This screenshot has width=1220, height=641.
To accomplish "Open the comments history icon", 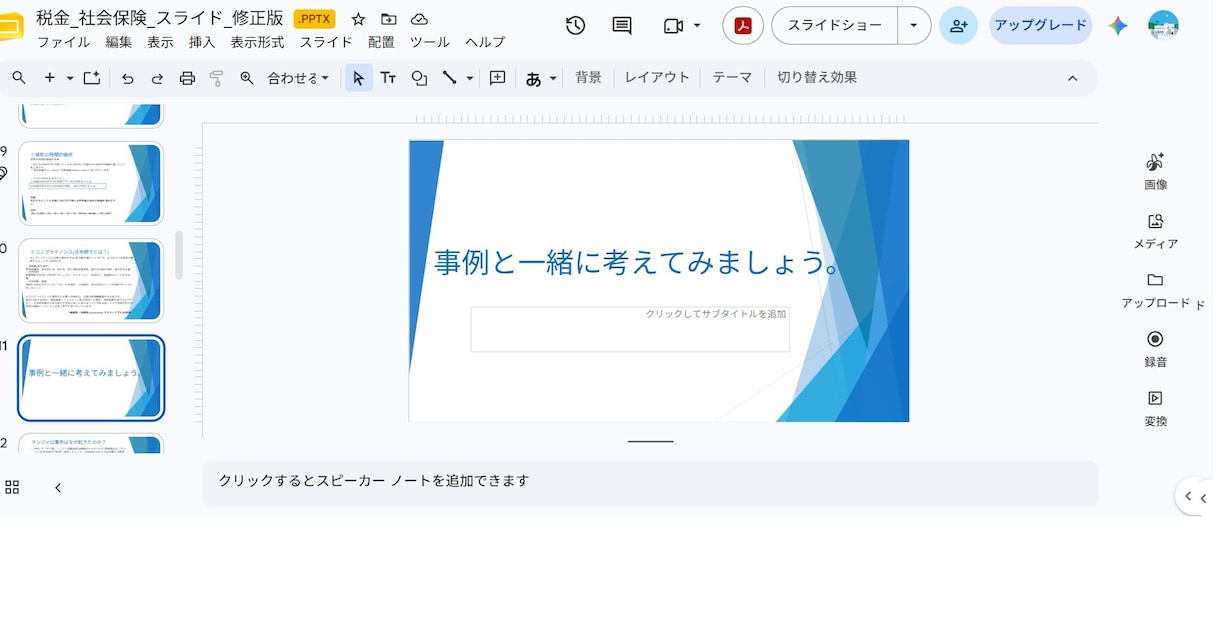I will click(x=622, y=26).
